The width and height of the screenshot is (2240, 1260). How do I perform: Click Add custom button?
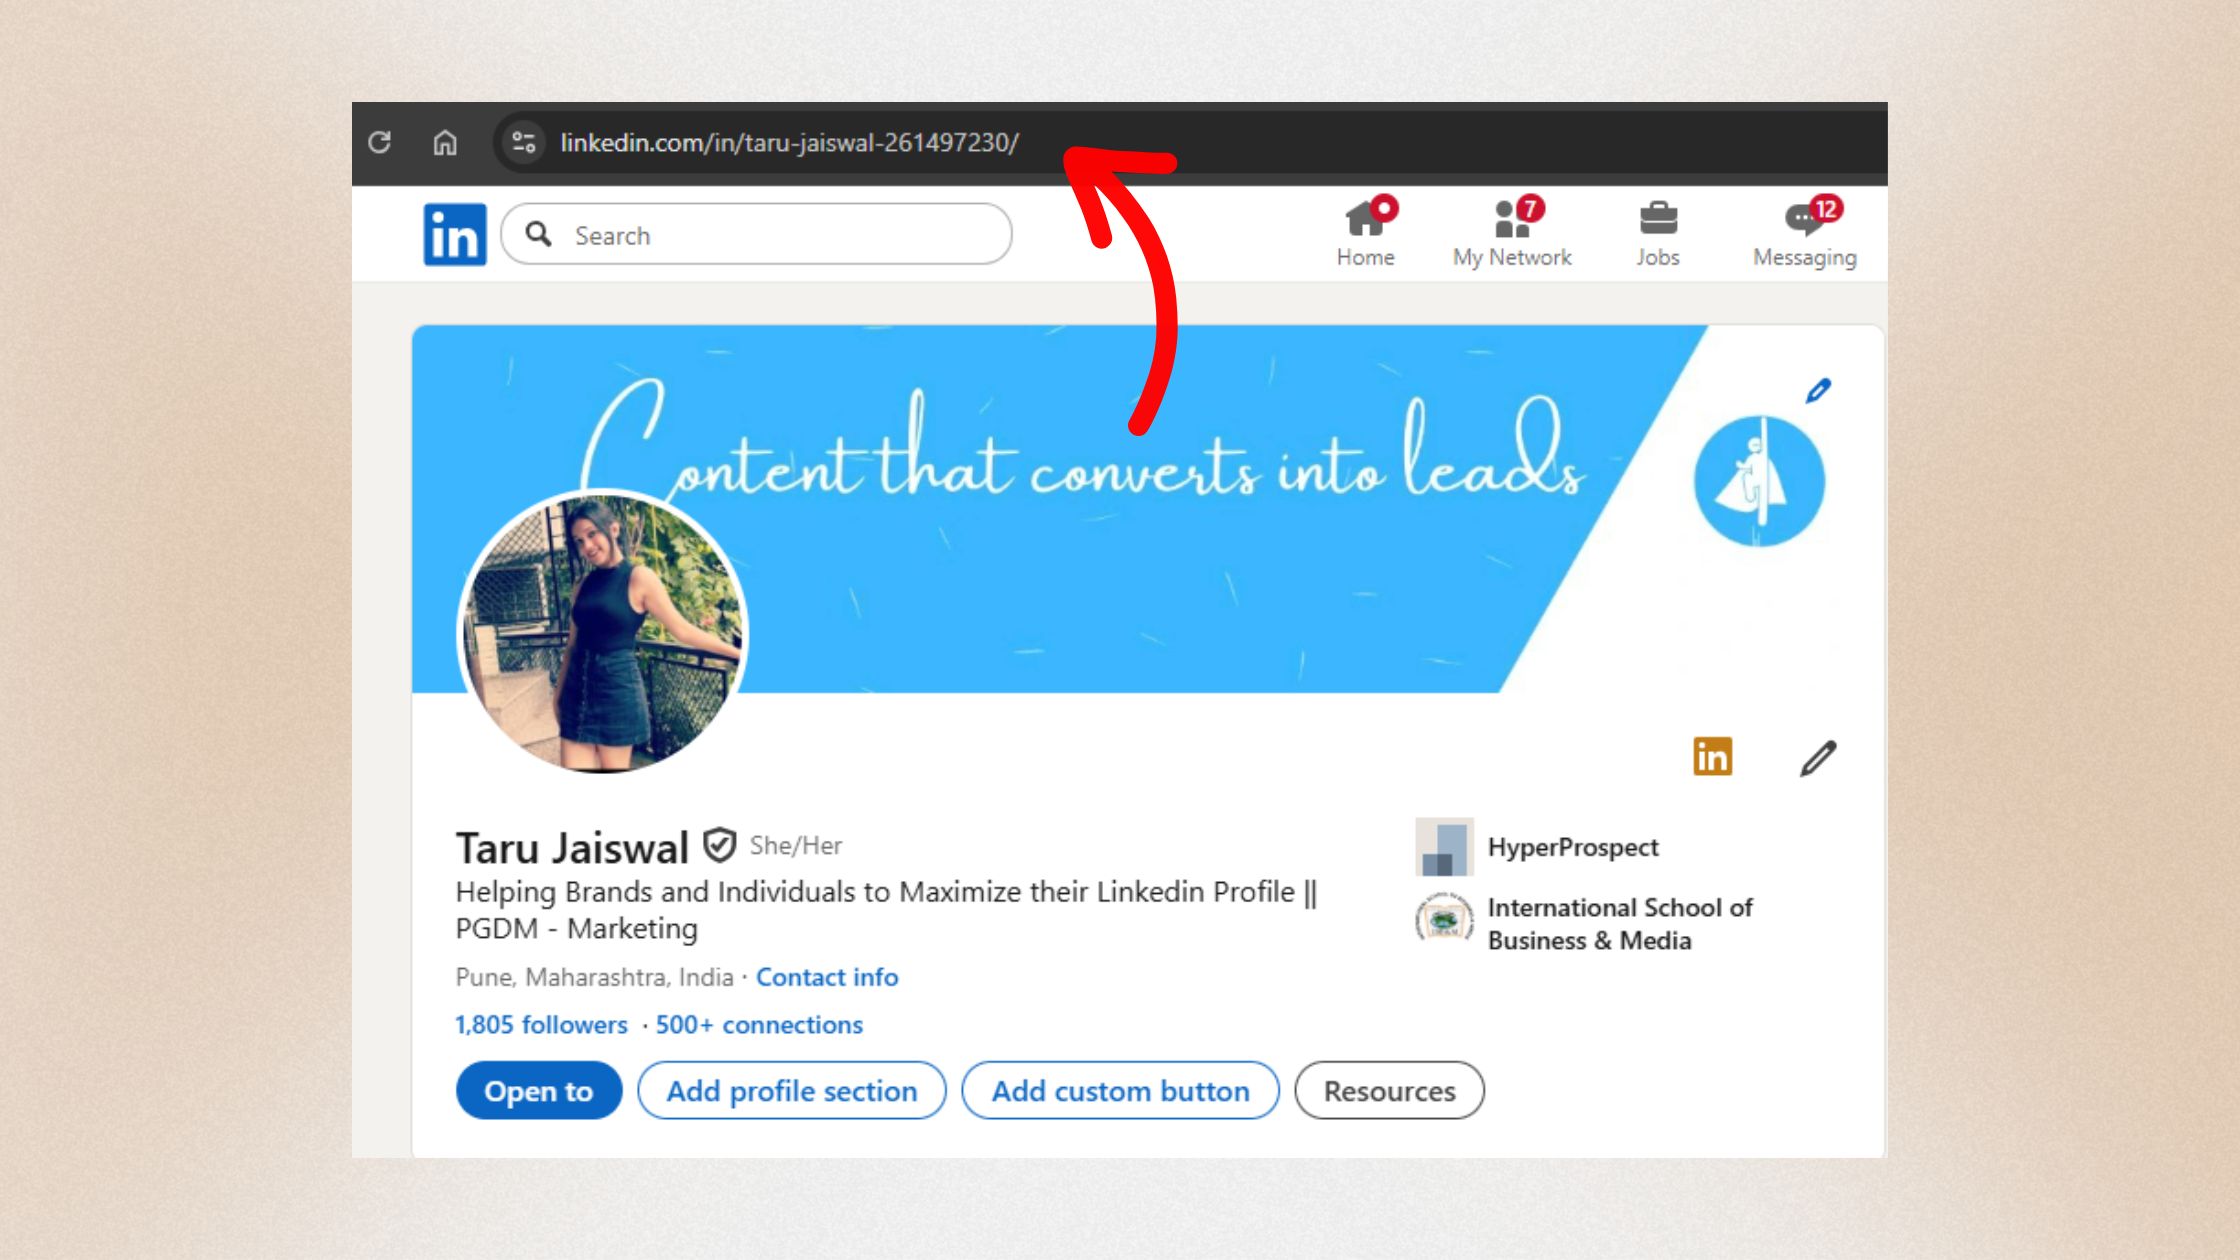[x=1120, y=1091]
